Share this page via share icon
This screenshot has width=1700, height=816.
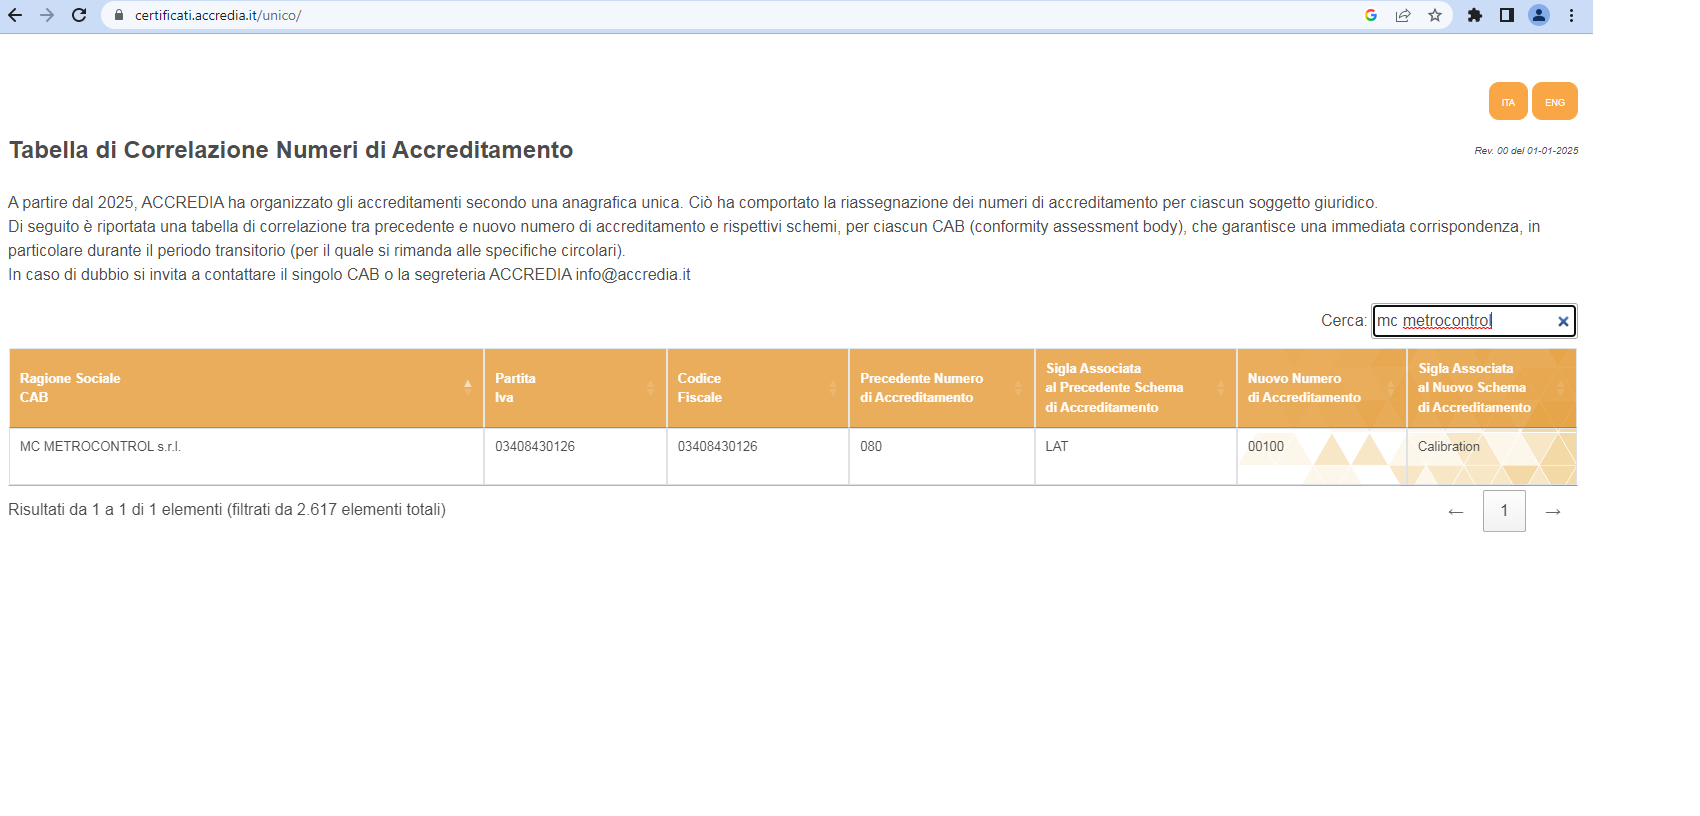1403,15
